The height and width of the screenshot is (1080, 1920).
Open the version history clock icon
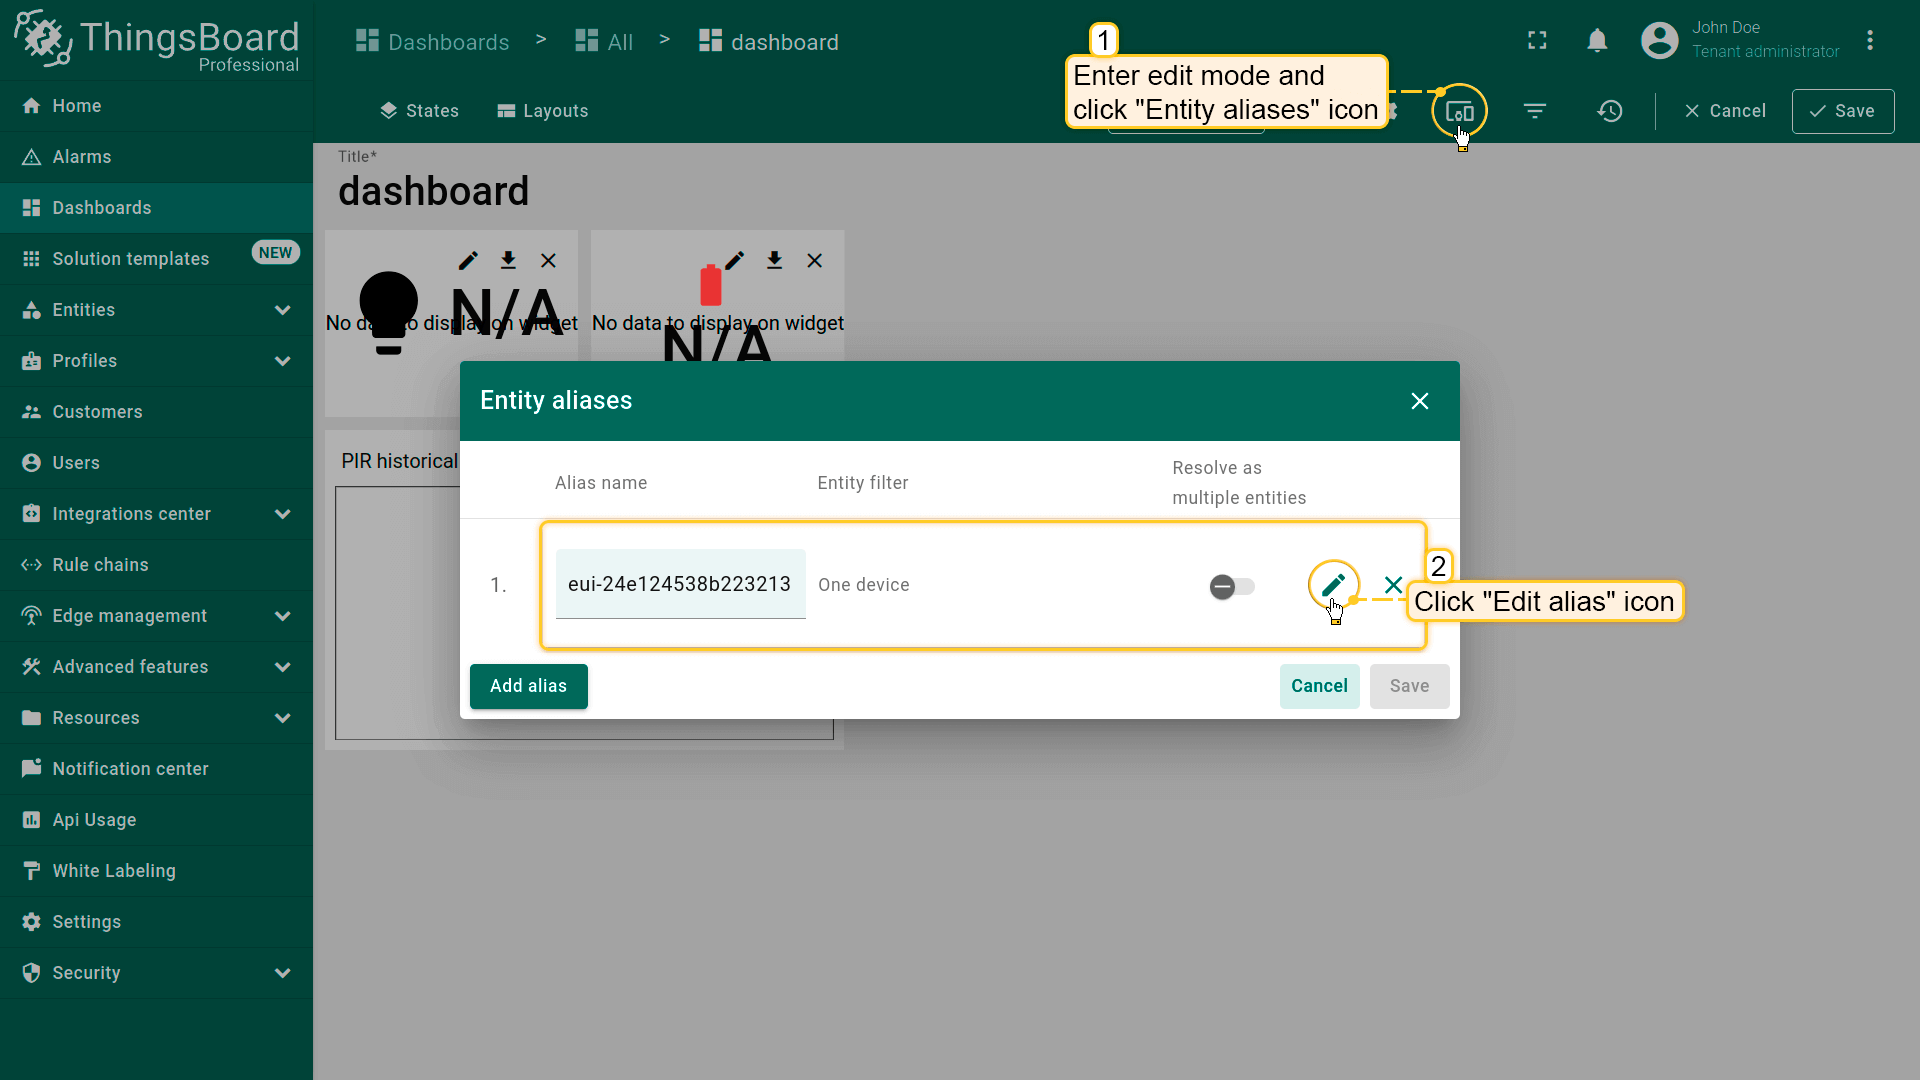click(1609, 111)
